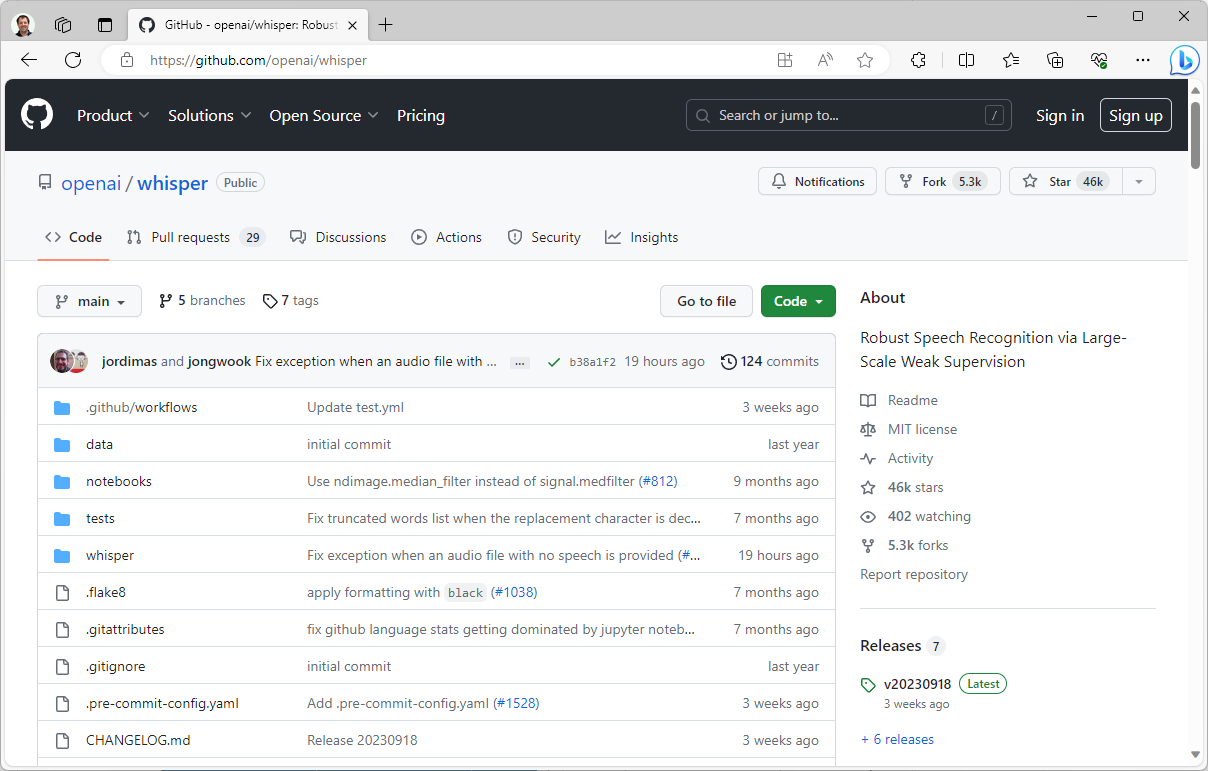Expand commit message ellipsis button
This screenshot has height=771, width=1208.
click(x=519, y=362)
